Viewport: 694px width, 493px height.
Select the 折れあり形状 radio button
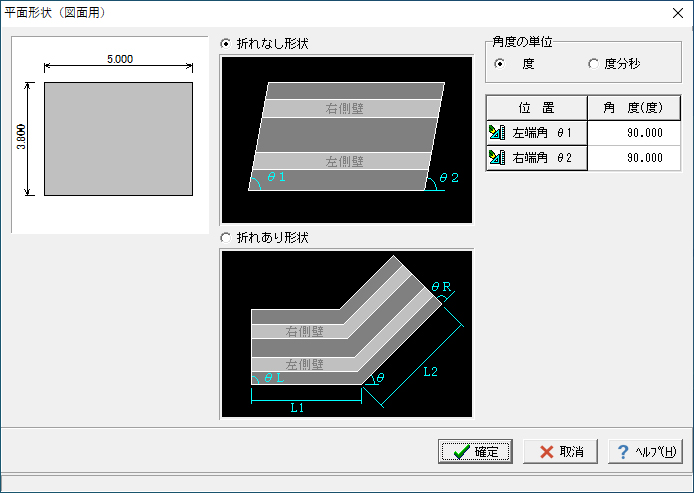coord(226,238)
